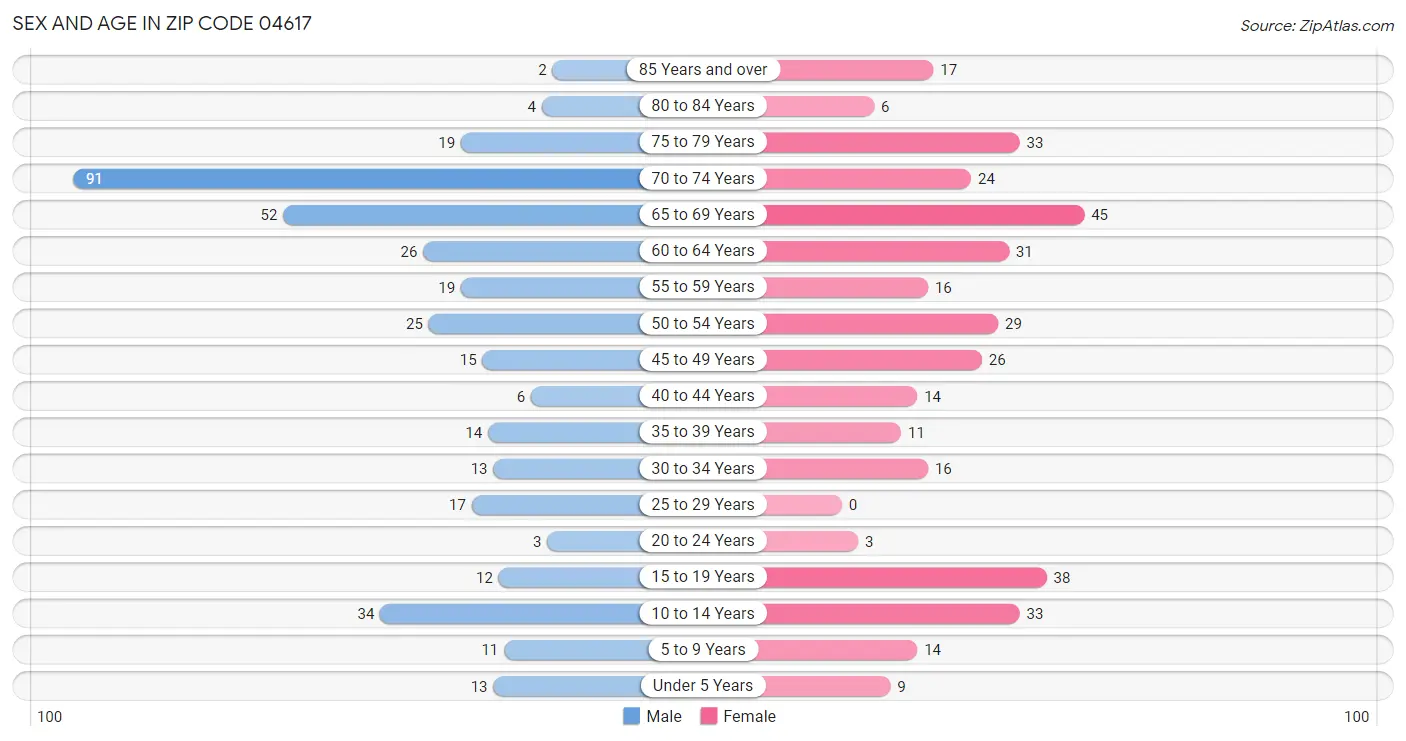
Task: Click the 5 to 9 Years label
Action: [703, 650]
